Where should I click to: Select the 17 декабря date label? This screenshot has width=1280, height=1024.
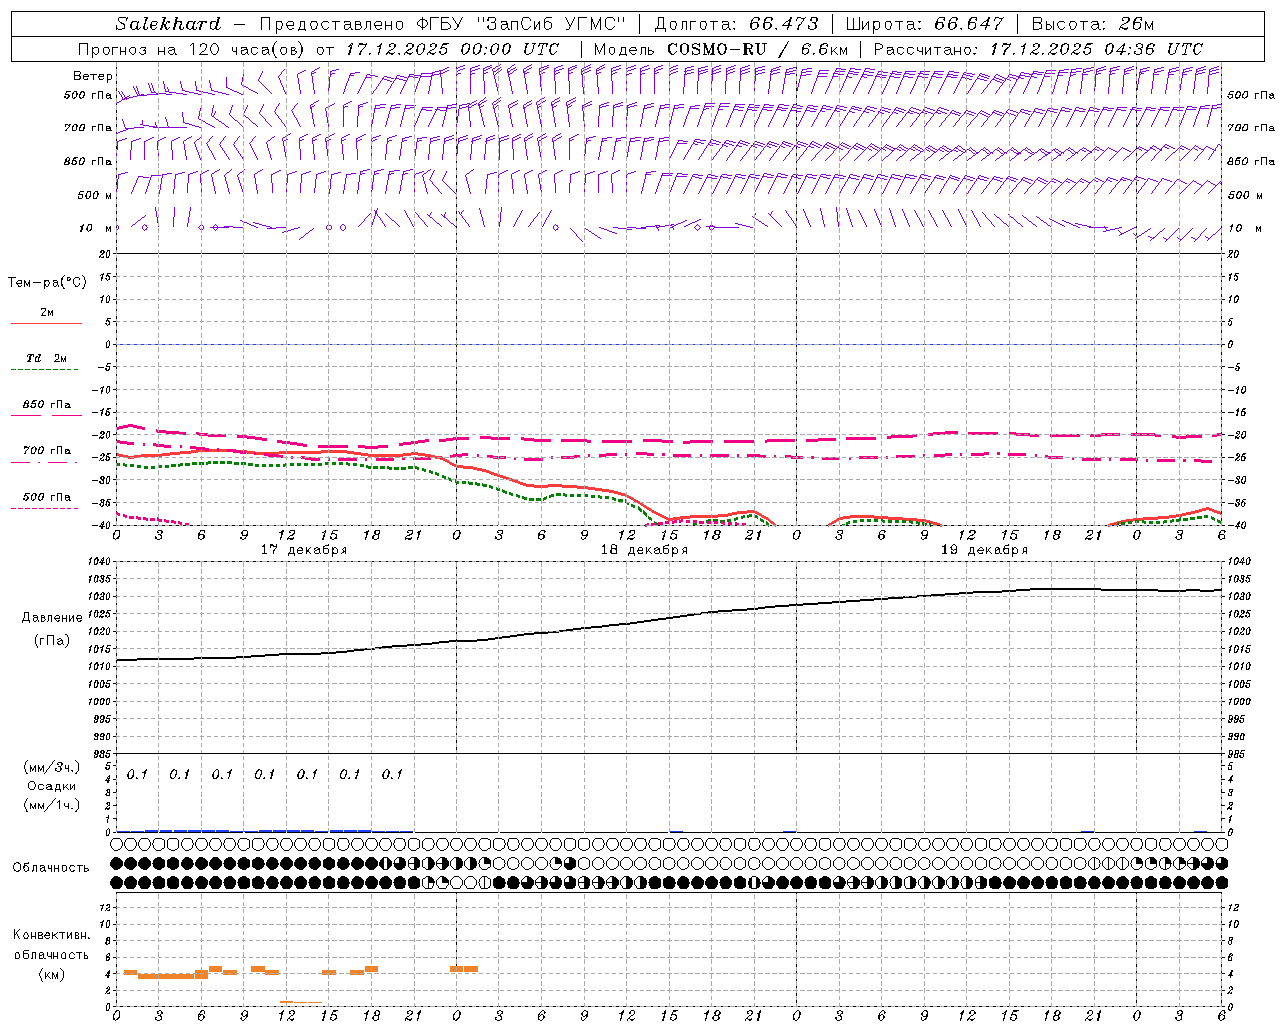coord(304,550)
